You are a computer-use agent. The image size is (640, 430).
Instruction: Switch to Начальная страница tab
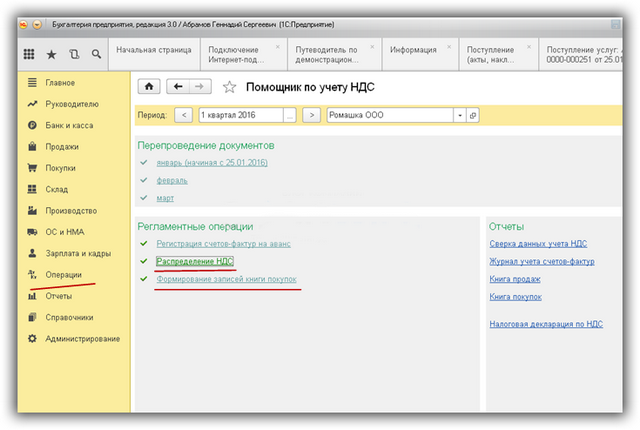pyautogui.click(x=154, y=54)
